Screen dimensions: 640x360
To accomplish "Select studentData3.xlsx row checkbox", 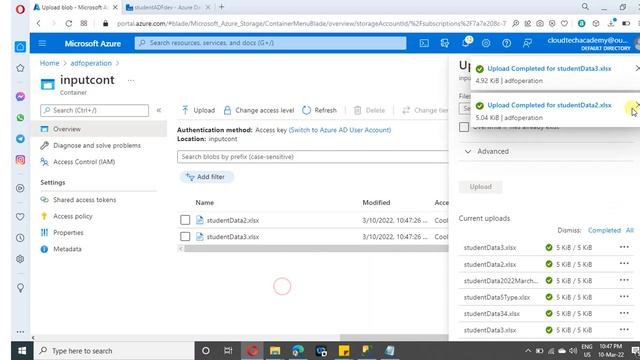I will click(x=185, y=236).
